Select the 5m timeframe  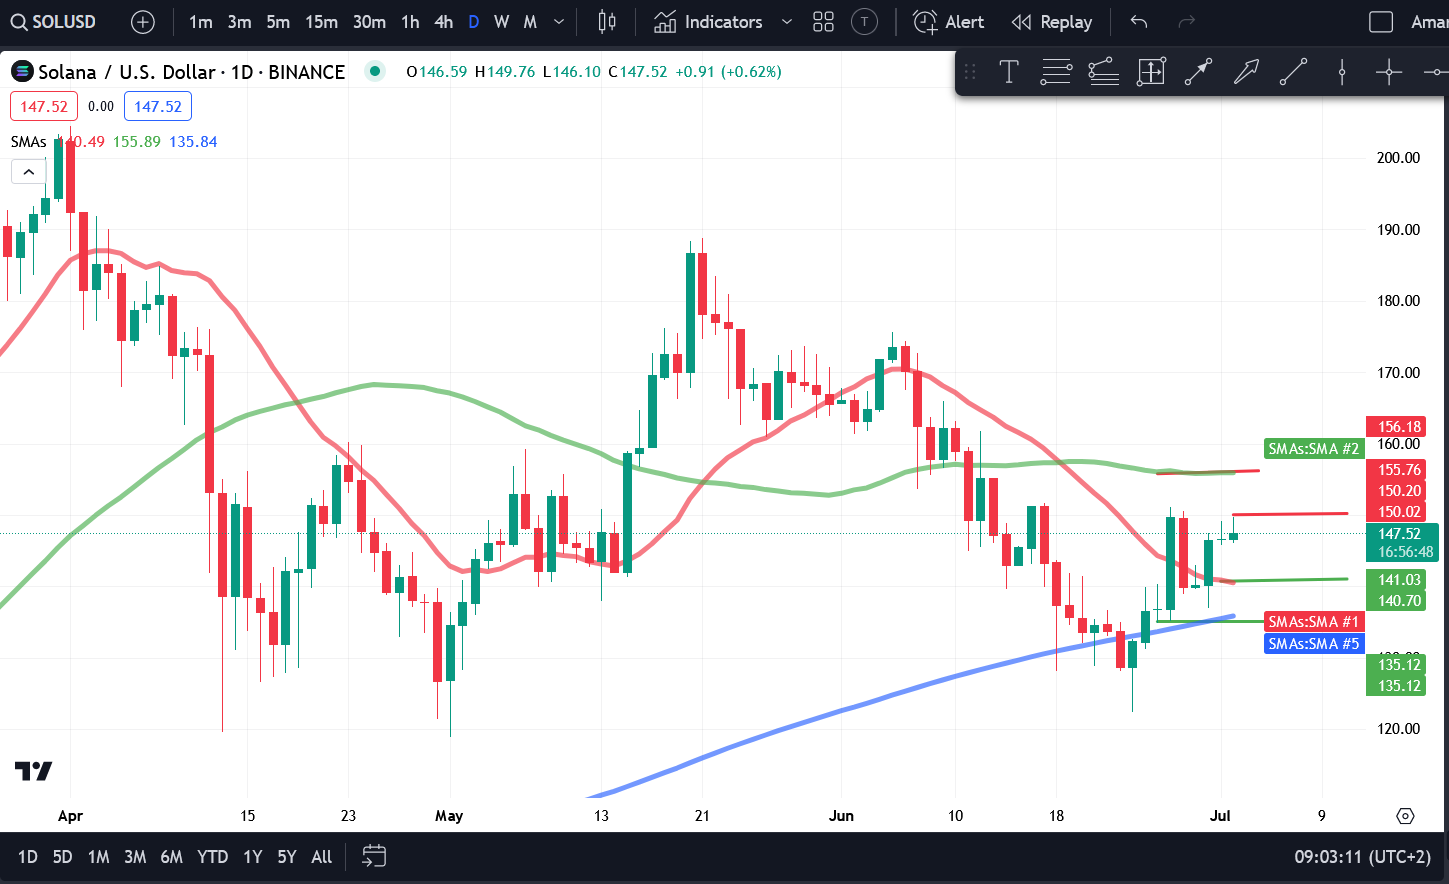[278, 22]
